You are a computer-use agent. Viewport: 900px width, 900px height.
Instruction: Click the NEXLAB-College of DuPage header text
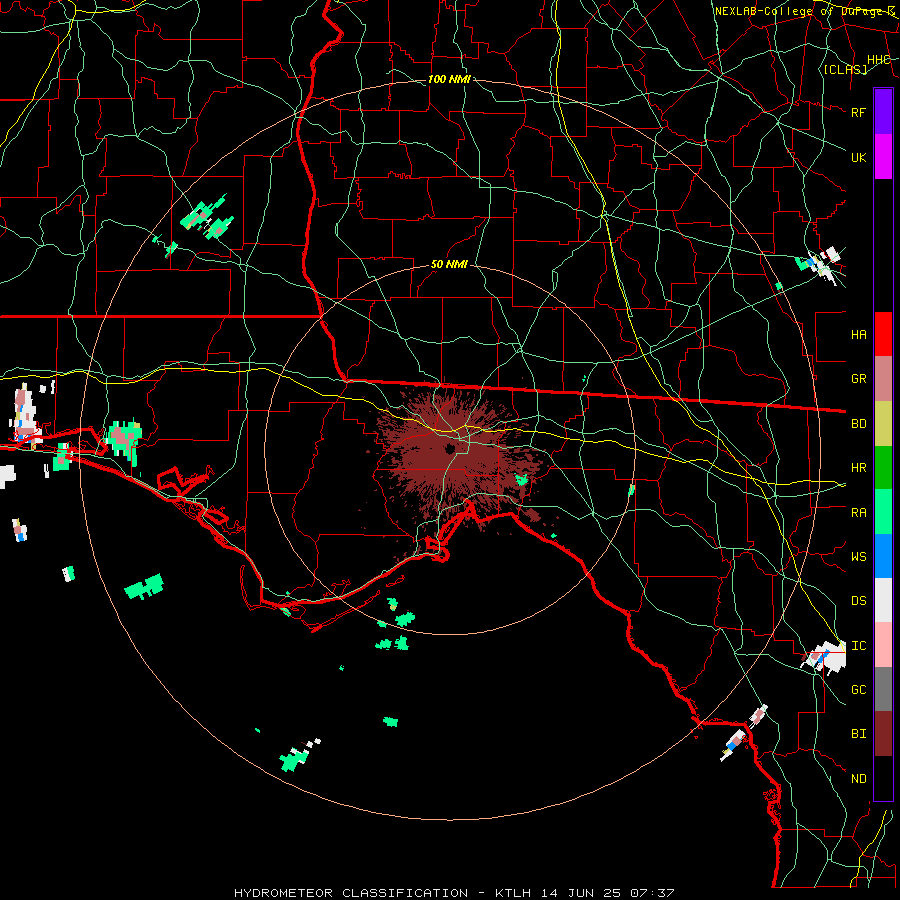(805, 11)
